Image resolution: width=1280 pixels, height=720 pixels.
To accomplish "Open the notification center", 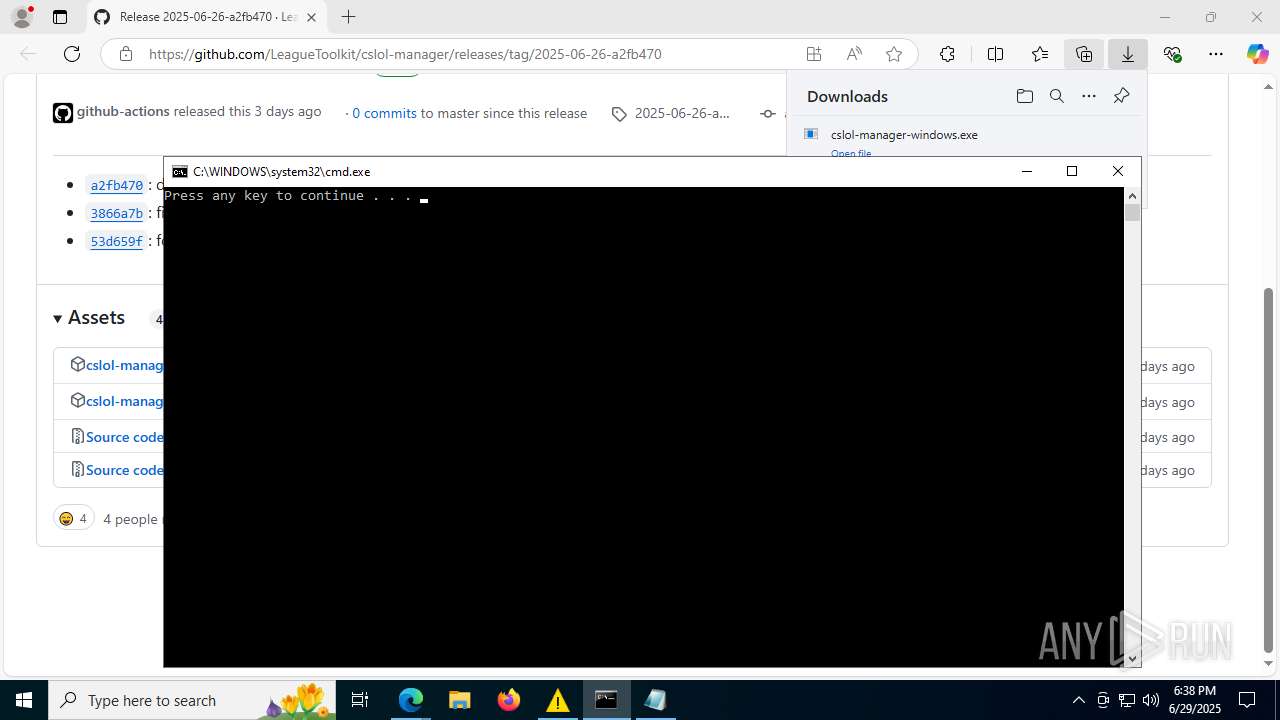I will pyautogui.click(x=1247, y=700).
